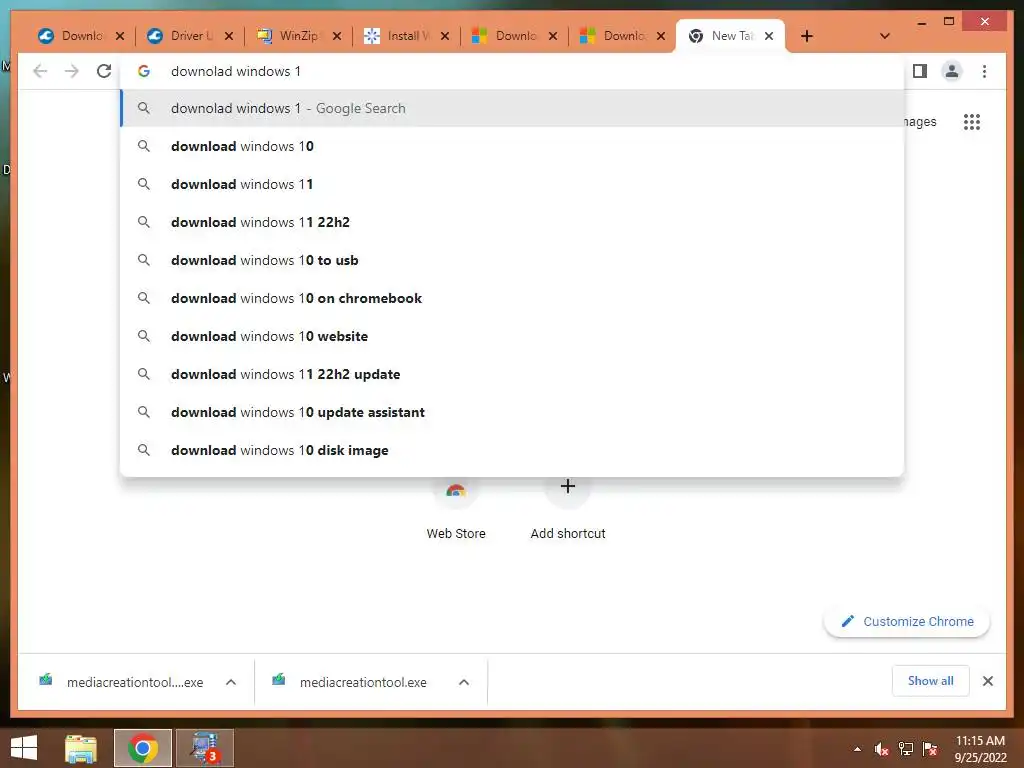Close the New Tab tab
Screen dimensions: 1024x768
(x=769, y=36)
